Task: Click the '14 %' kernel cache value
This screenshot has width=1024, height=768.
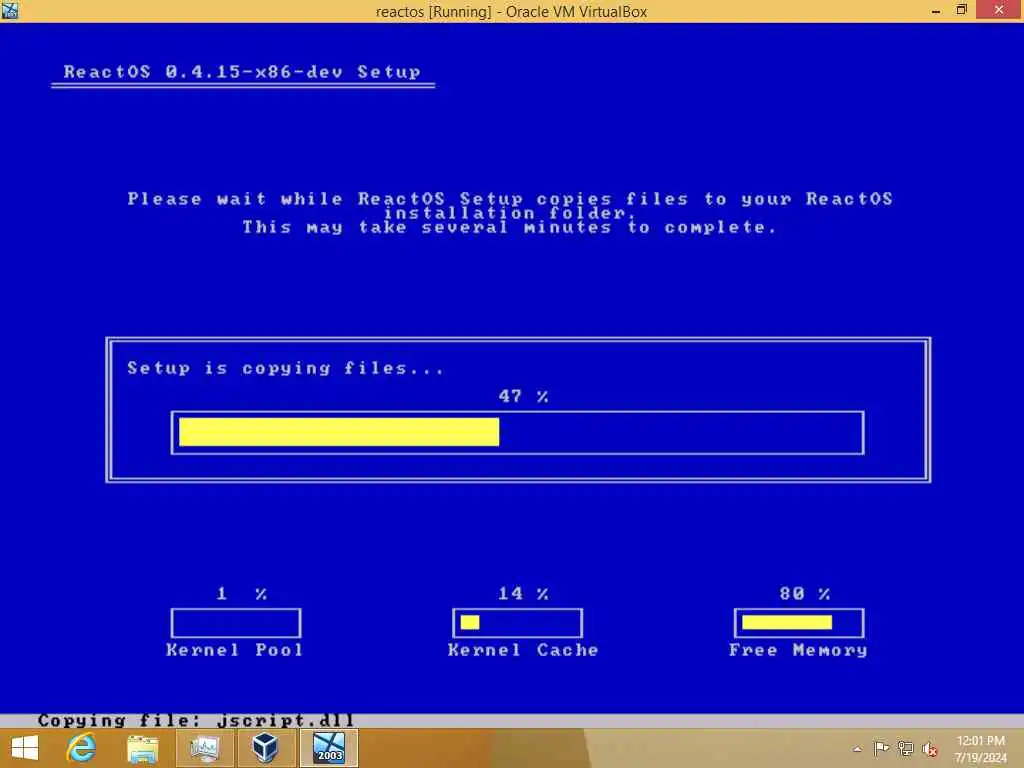Action: 523,594
